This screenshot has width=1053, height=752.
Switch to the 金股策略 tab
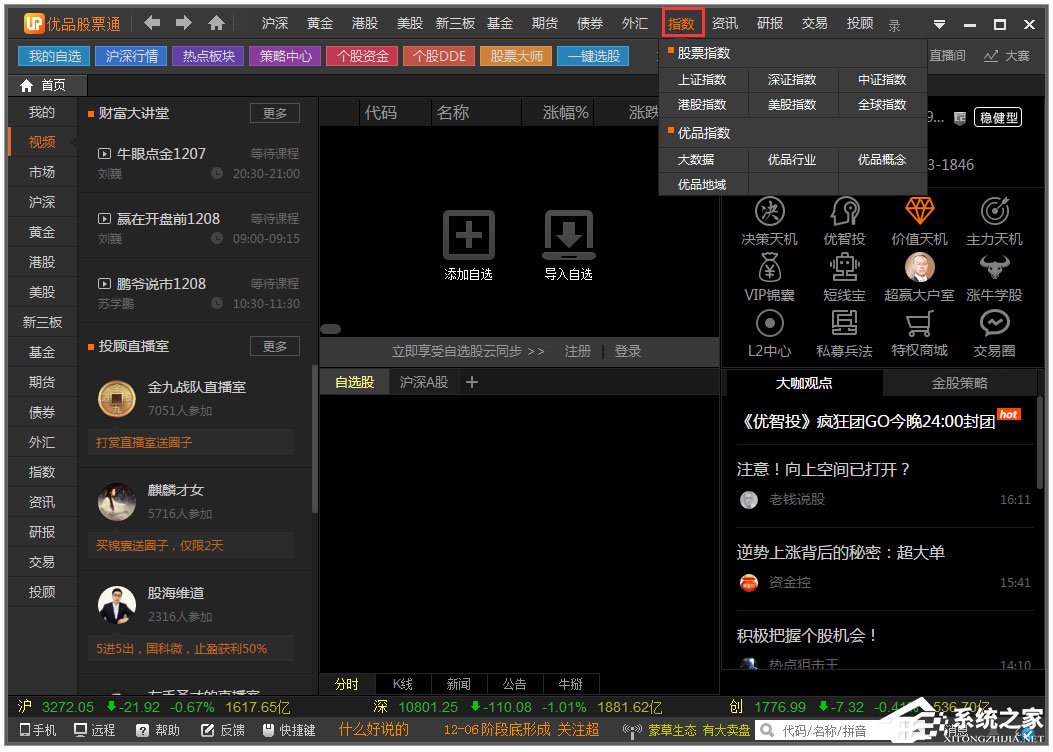959,383
